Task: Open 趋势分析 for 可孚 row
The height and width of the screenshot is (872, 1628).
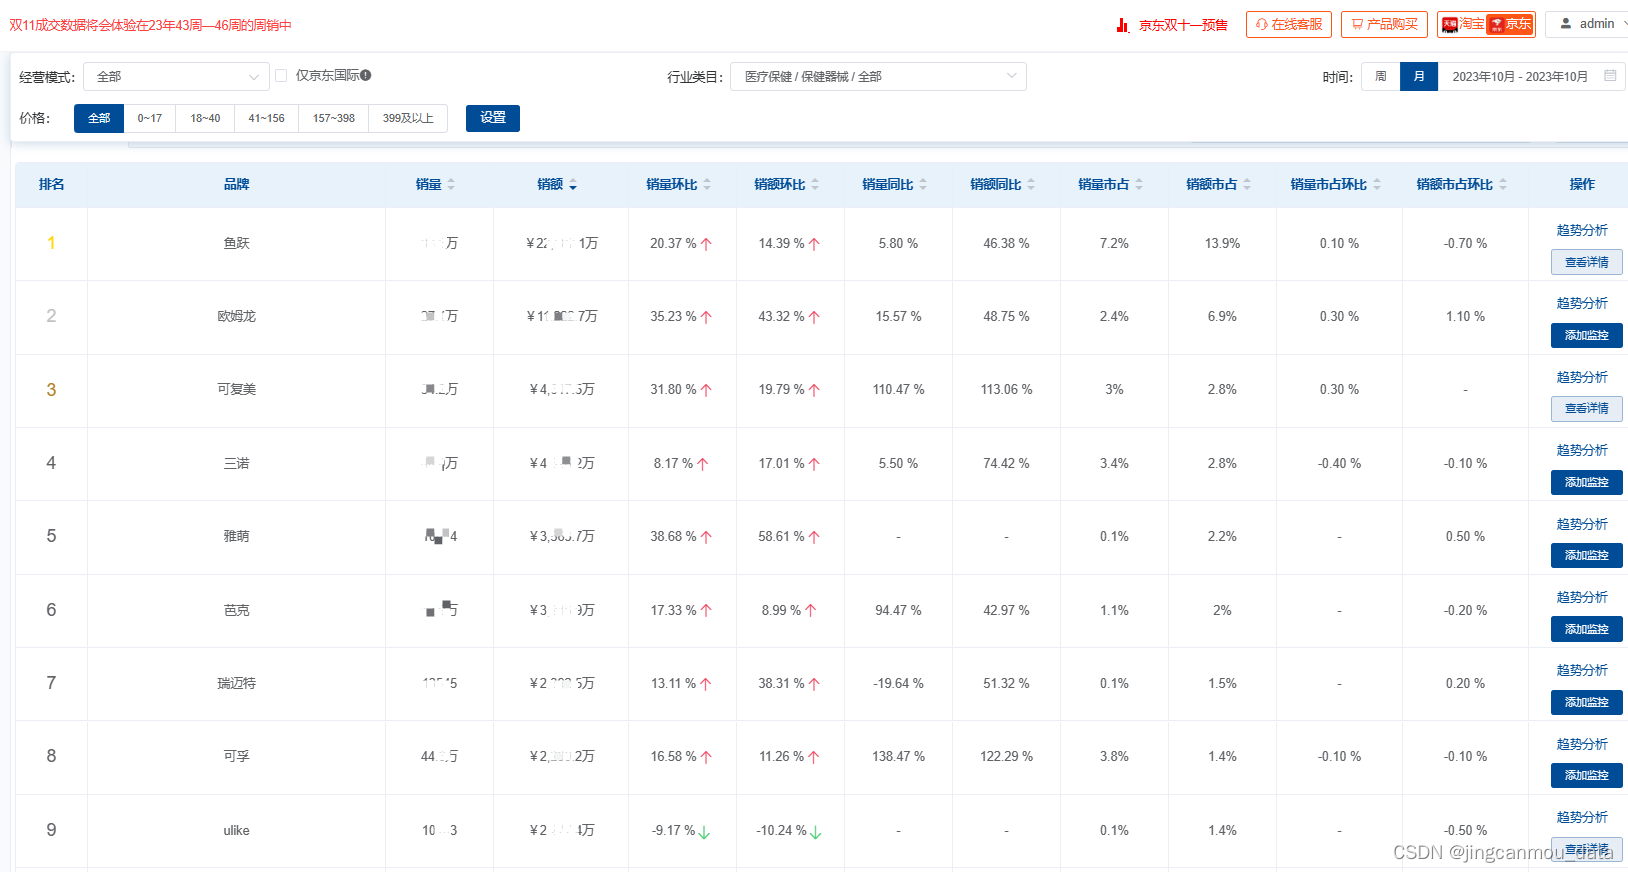Action: pyautogui.click(x=1582, y=744)
